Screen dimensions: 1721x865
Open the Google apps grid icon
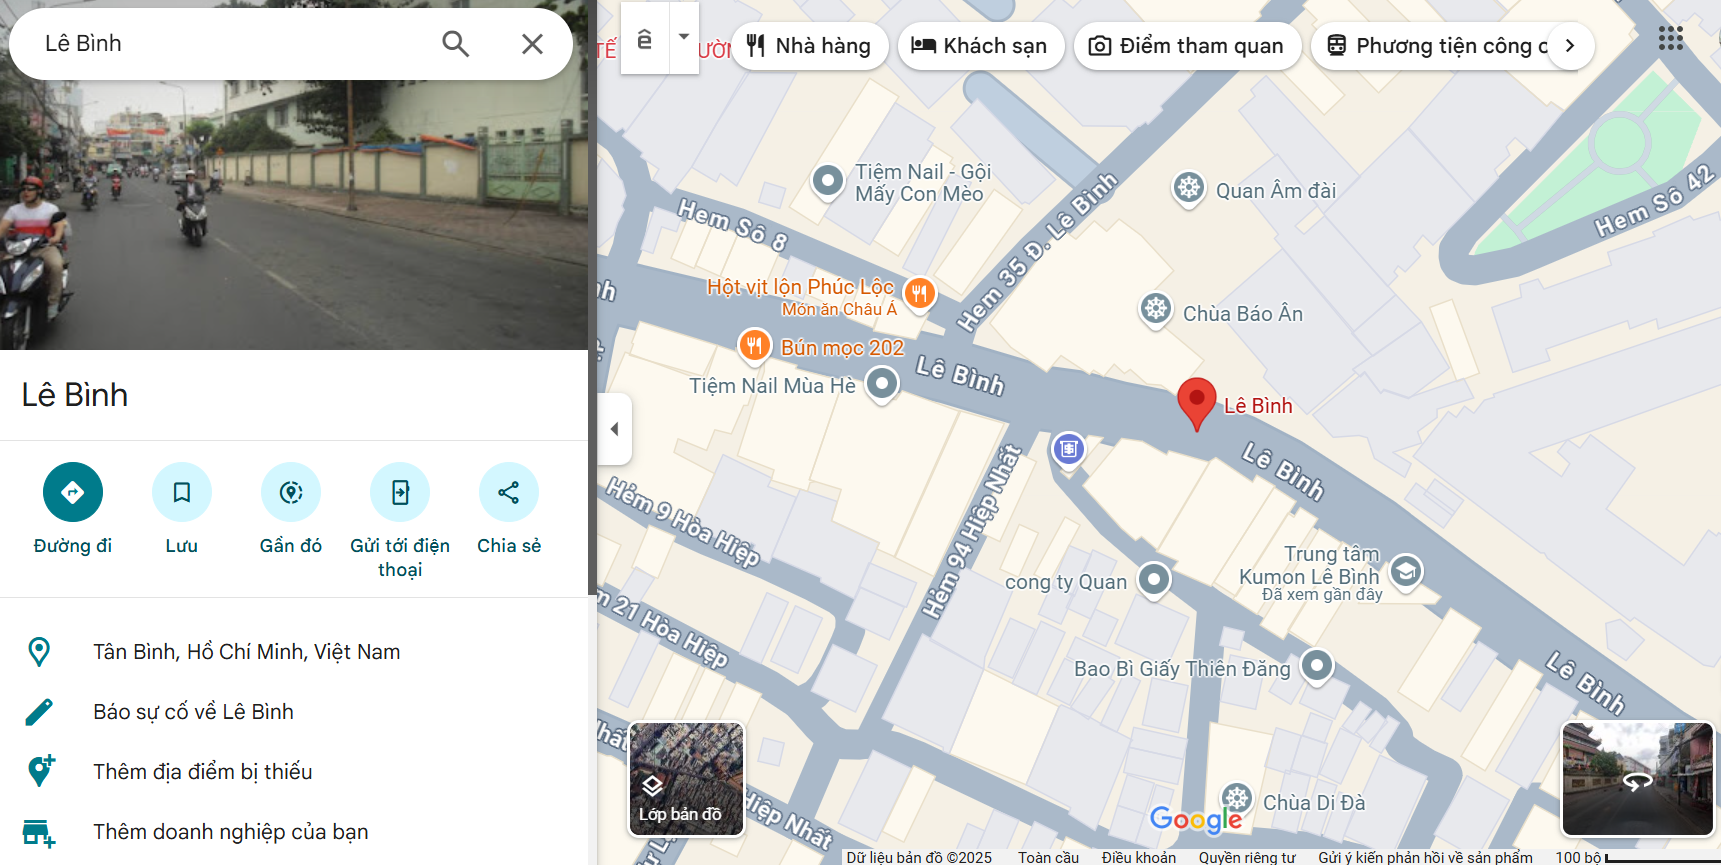(1670, 38)
